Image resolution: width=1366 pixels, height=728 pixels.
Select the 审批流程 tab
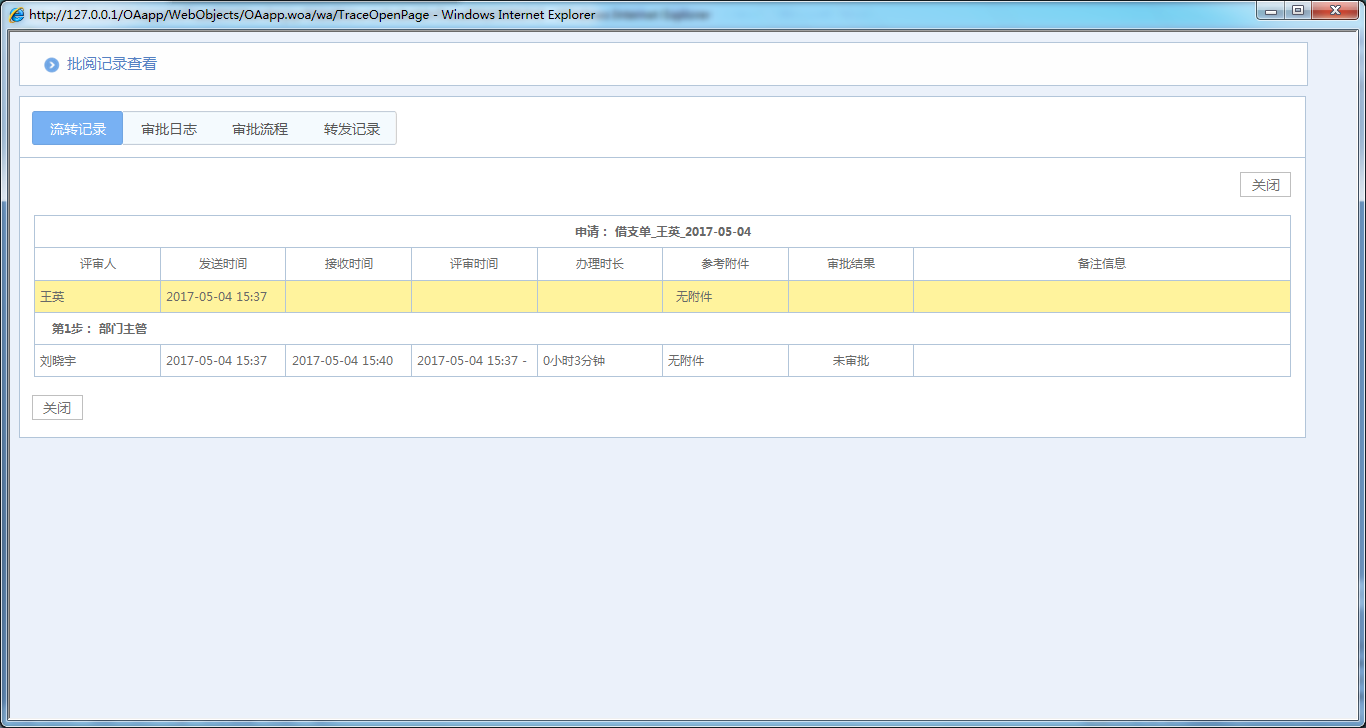260,129
